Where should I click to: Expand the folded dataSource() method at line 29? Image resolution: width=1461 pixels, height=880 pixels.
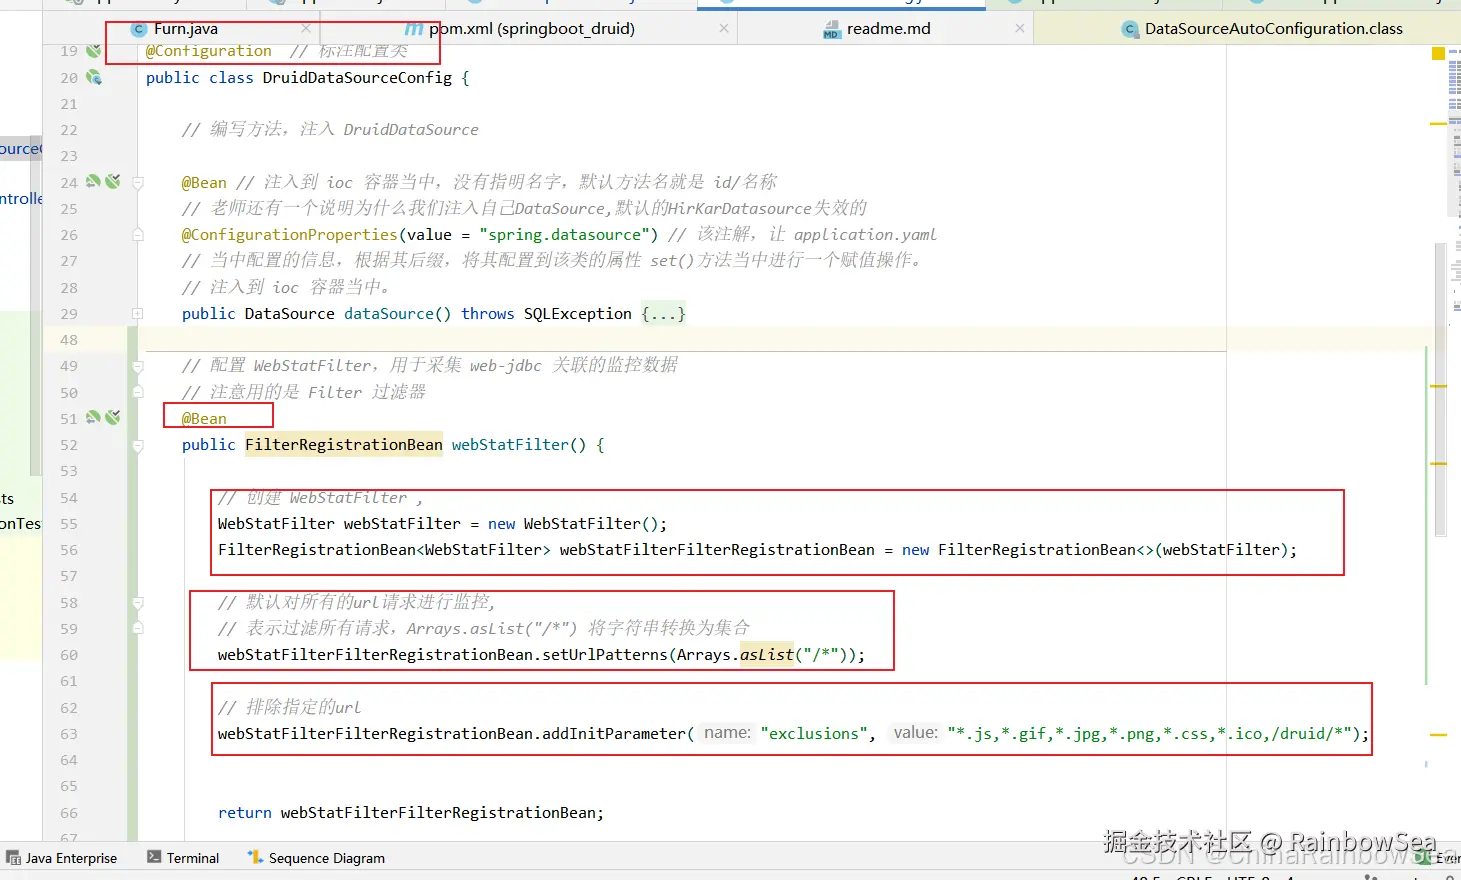(x=138, y=313)
